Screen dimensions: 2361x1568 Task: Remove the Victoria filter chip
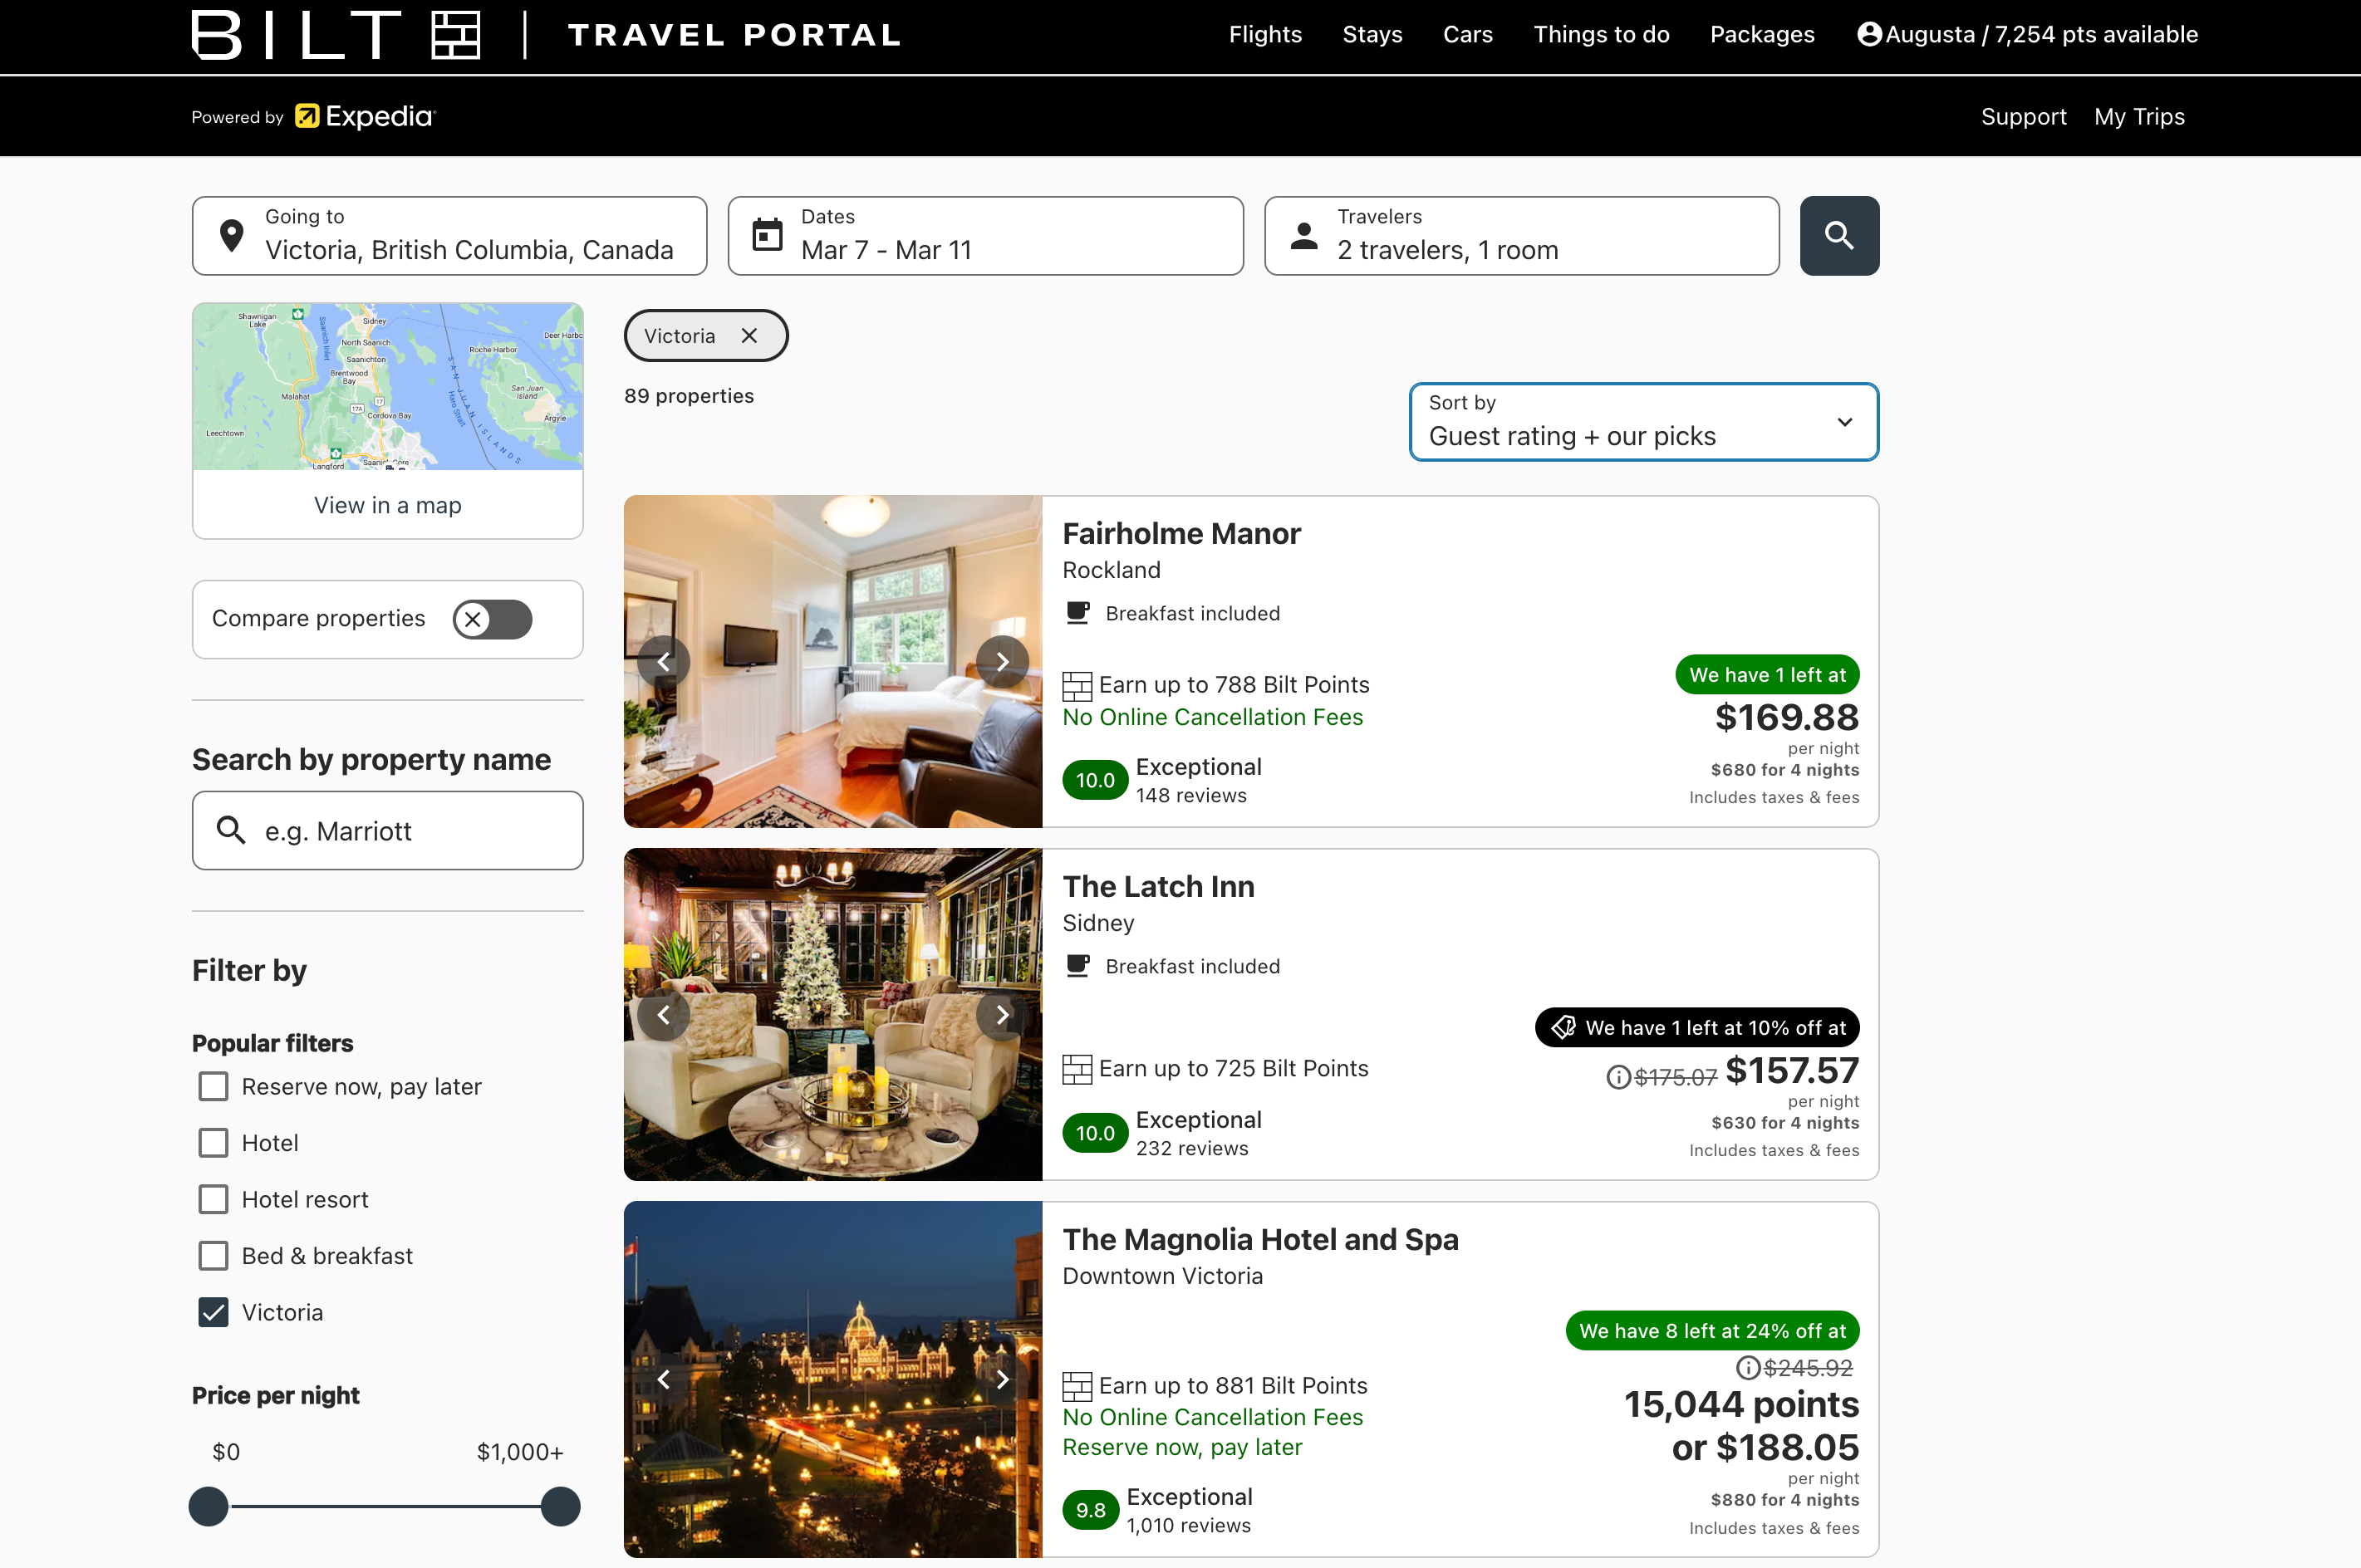(749, 336)
